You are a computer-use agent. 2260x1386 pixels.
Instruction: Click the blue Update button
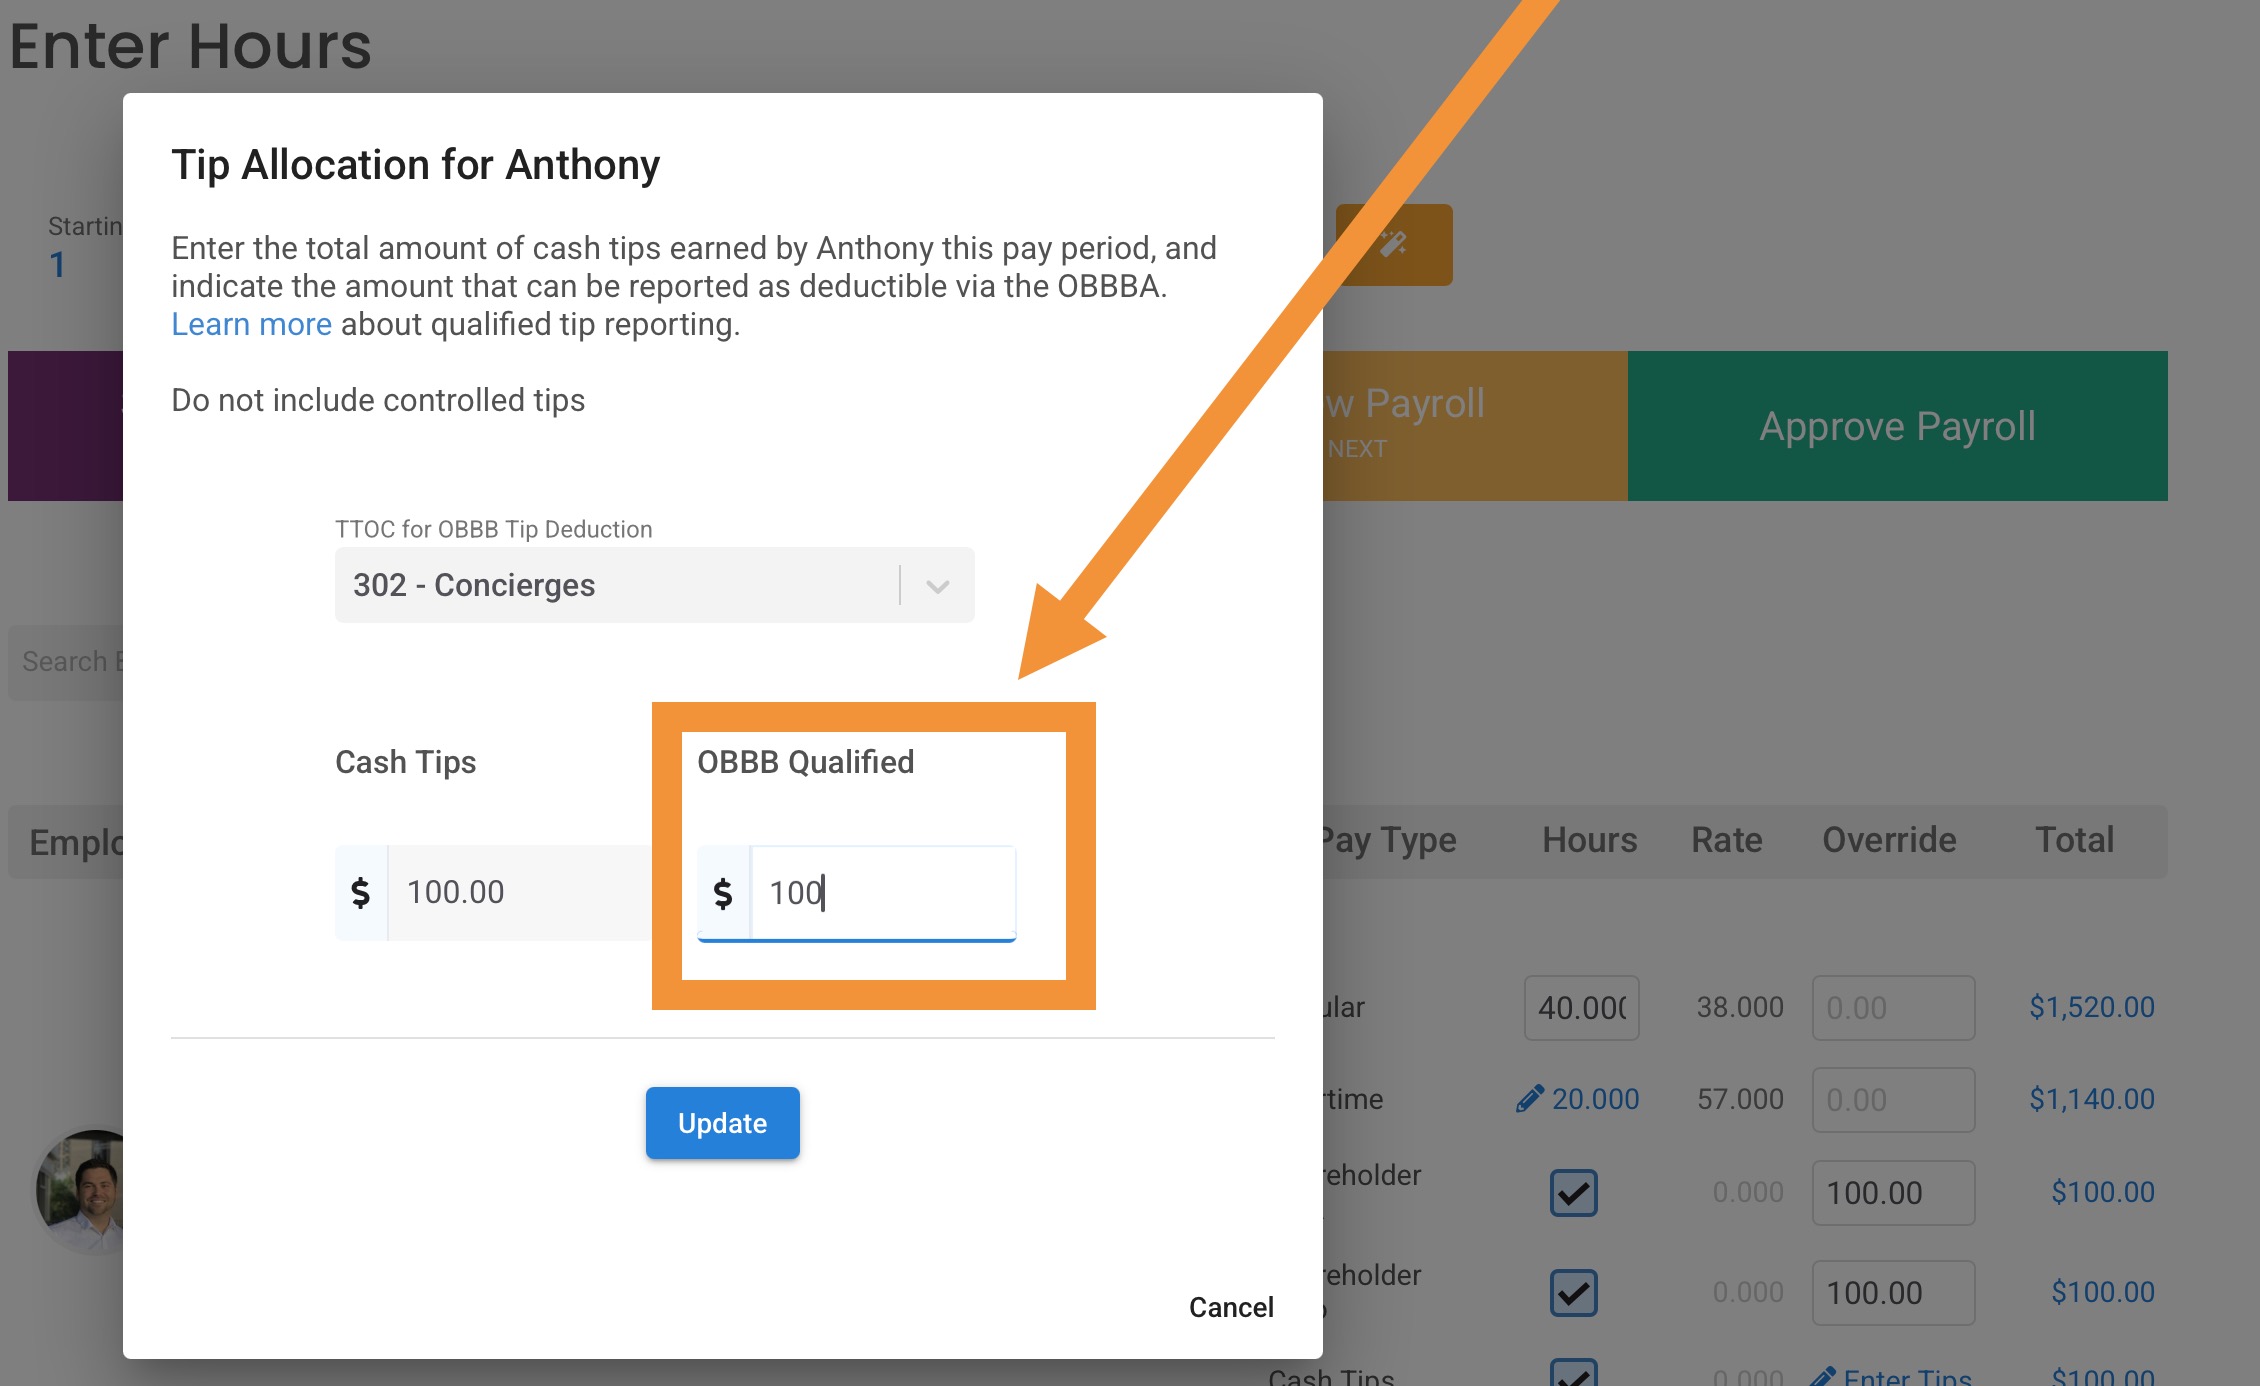click(722, 1123)
